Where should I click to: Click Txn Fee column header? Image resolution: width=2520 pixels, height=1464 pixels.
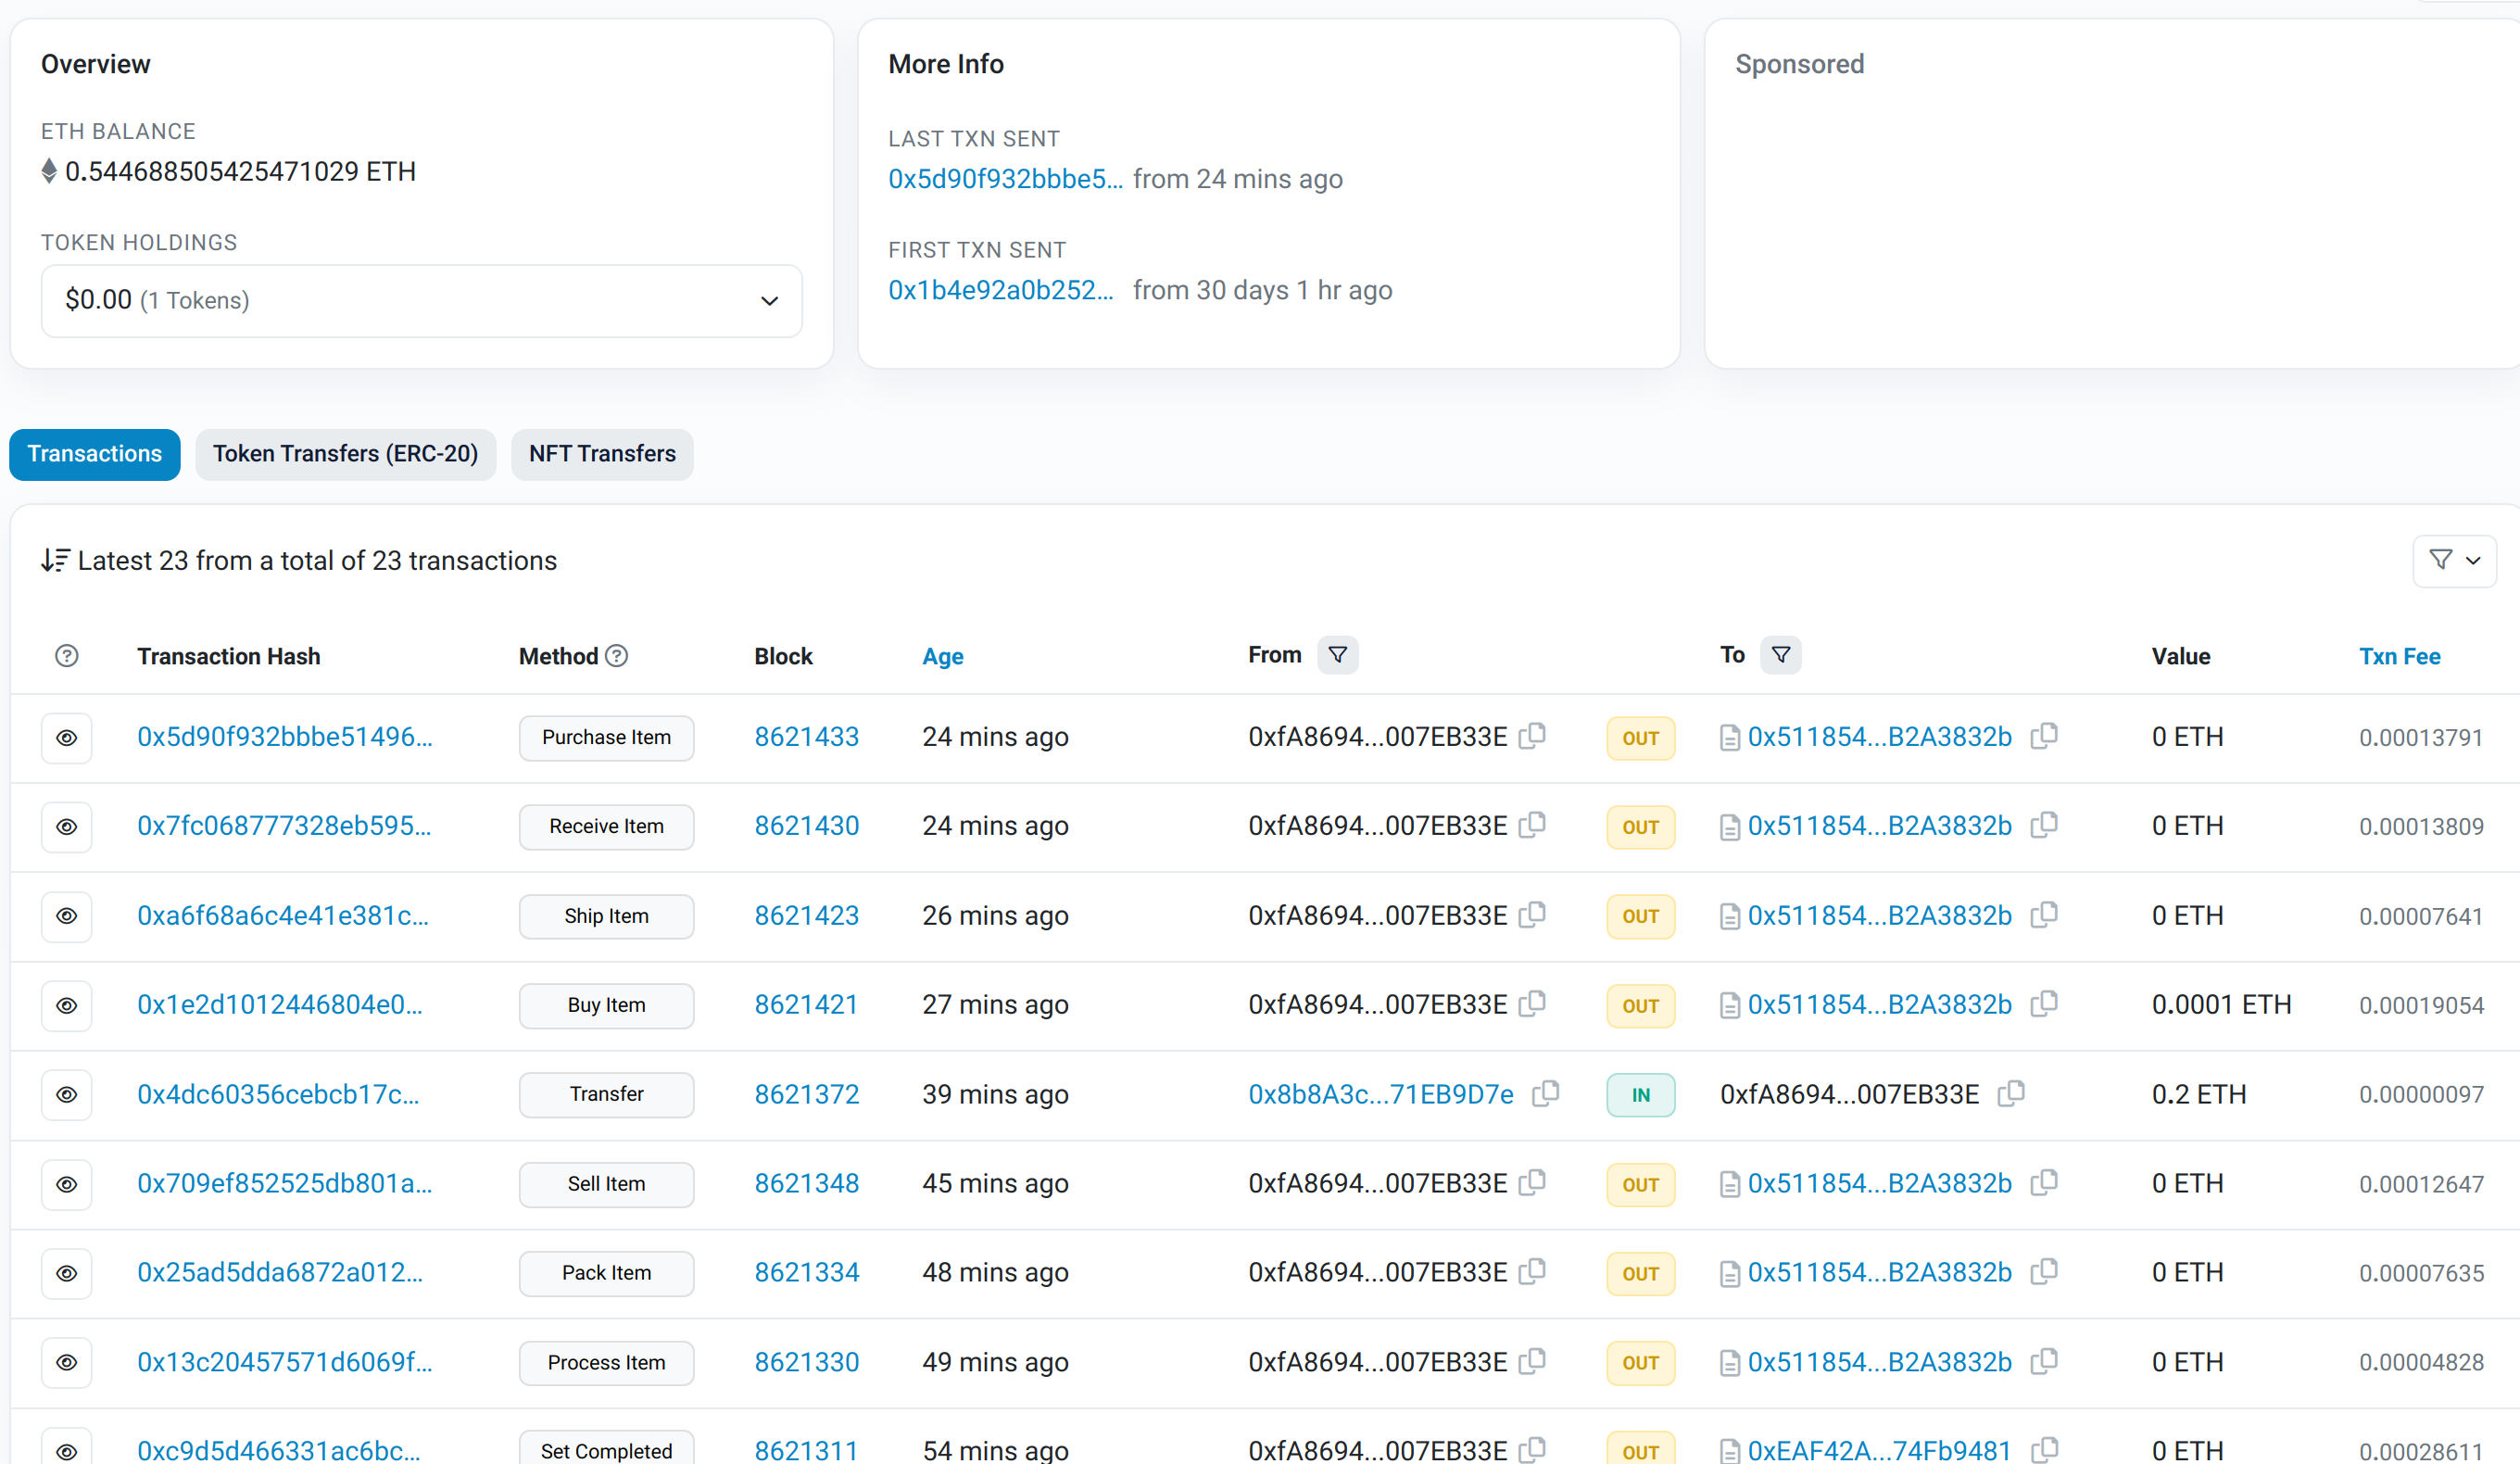point(2398,656)
